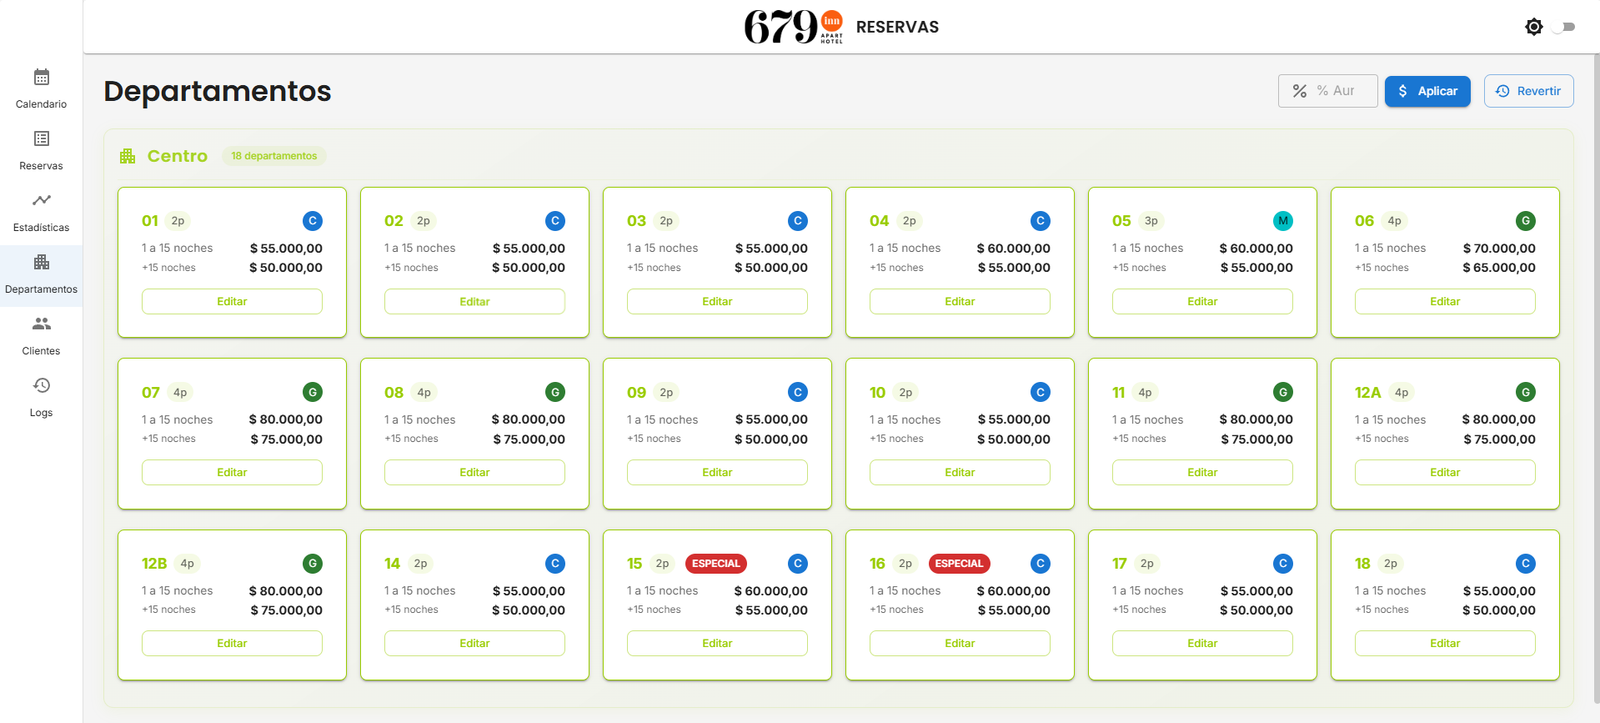Click the ESPECIAL tag on department 16
Viewport: 1600px width, 723px height.
coord(958,564)
